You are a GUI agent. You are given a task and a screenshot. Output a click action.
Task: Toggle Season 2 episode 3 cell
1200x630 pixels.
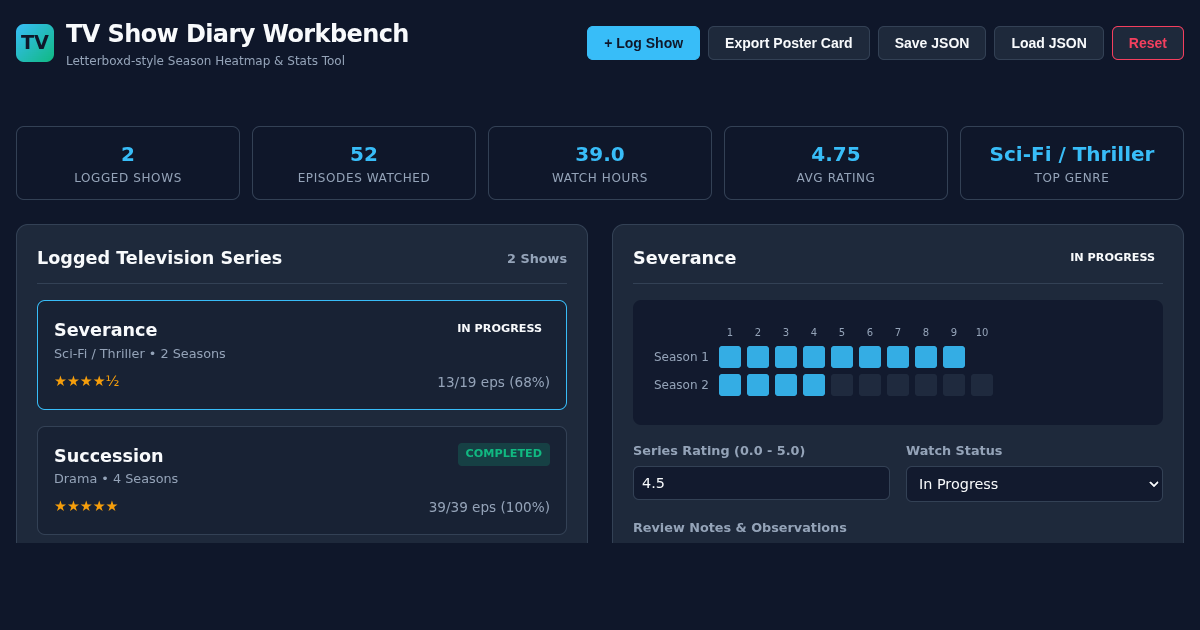(x=786, y=385)
